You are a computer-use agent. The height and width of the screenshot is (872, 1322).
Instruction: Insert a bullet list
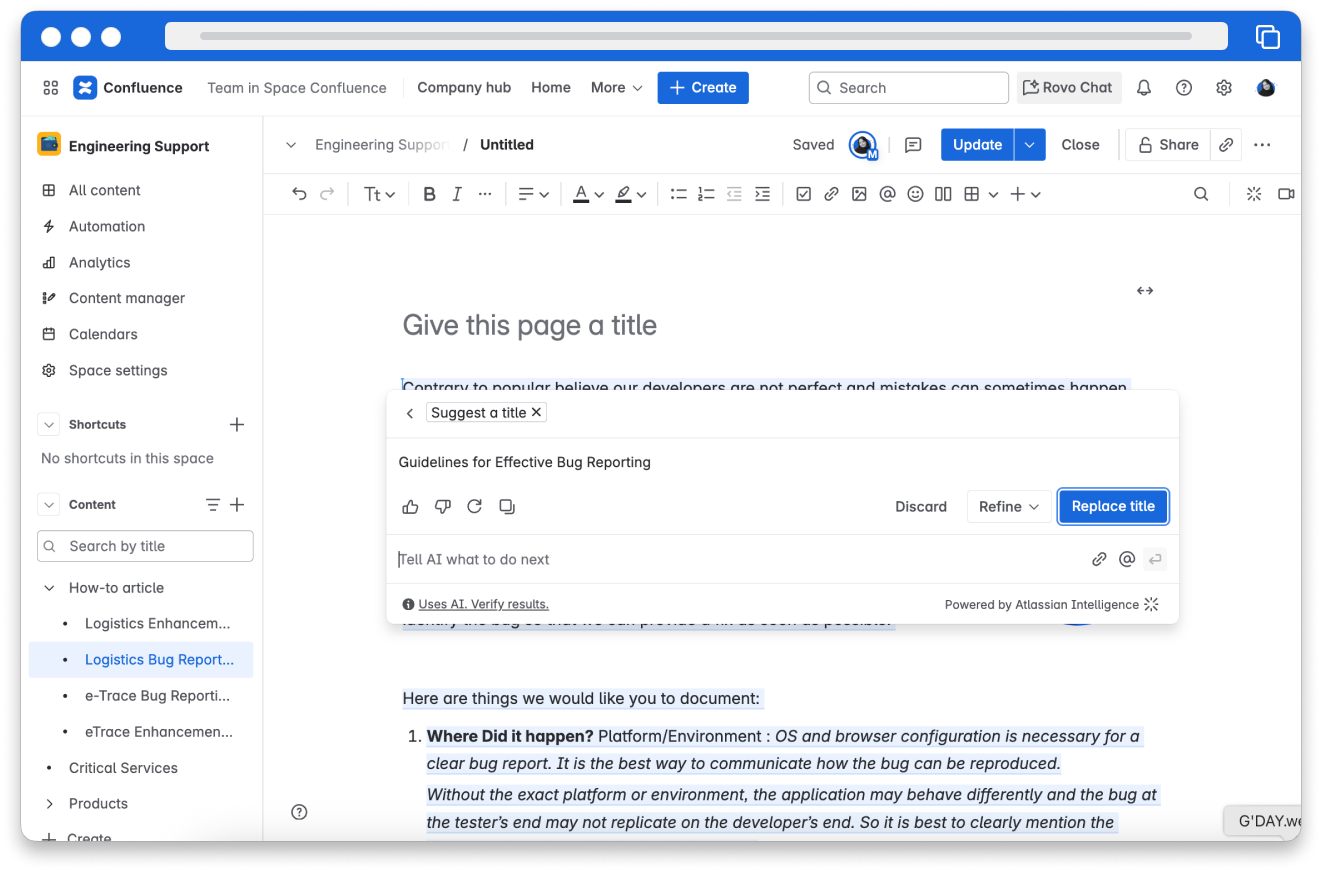point(678,195)
